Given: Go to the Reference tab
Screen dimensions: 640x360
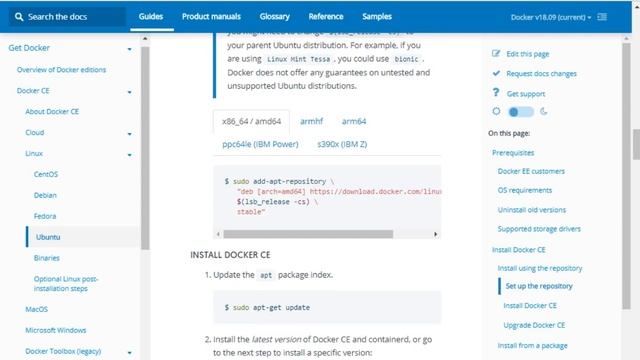Looking at the screenshot, I should pos(326,17).
